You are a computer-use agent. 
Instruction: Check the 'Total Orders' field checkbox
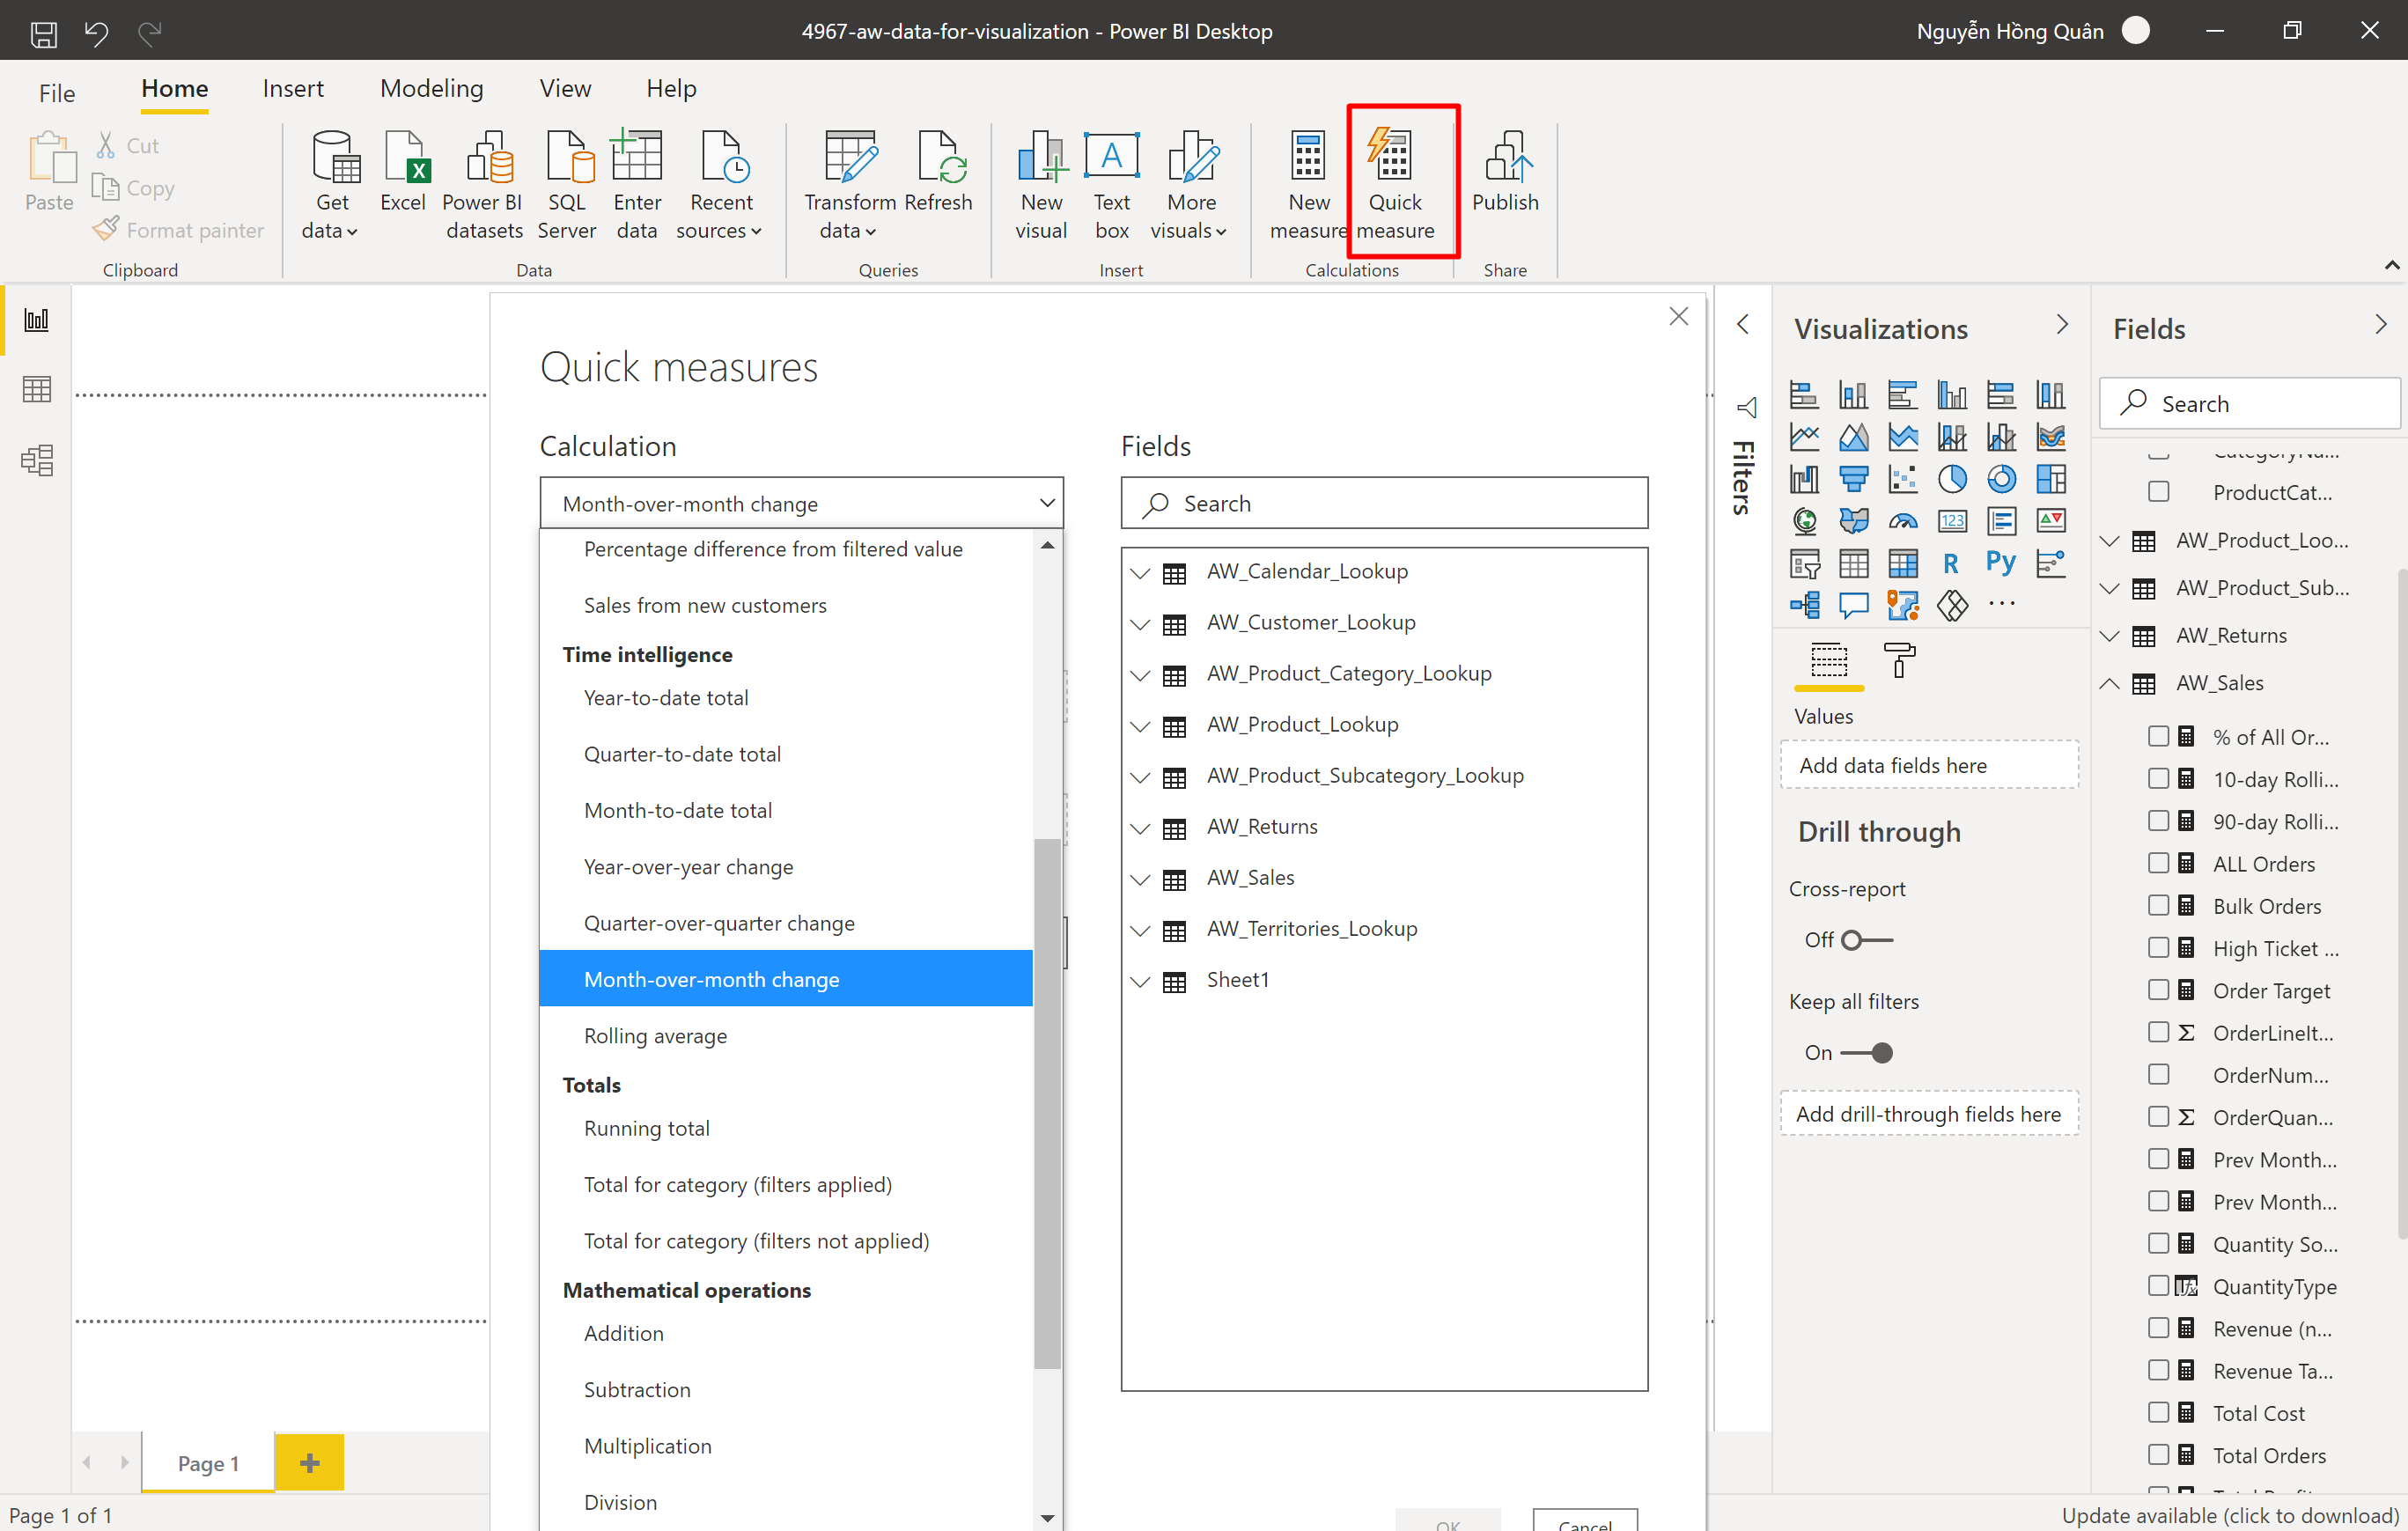[x=2158, y=1454]
